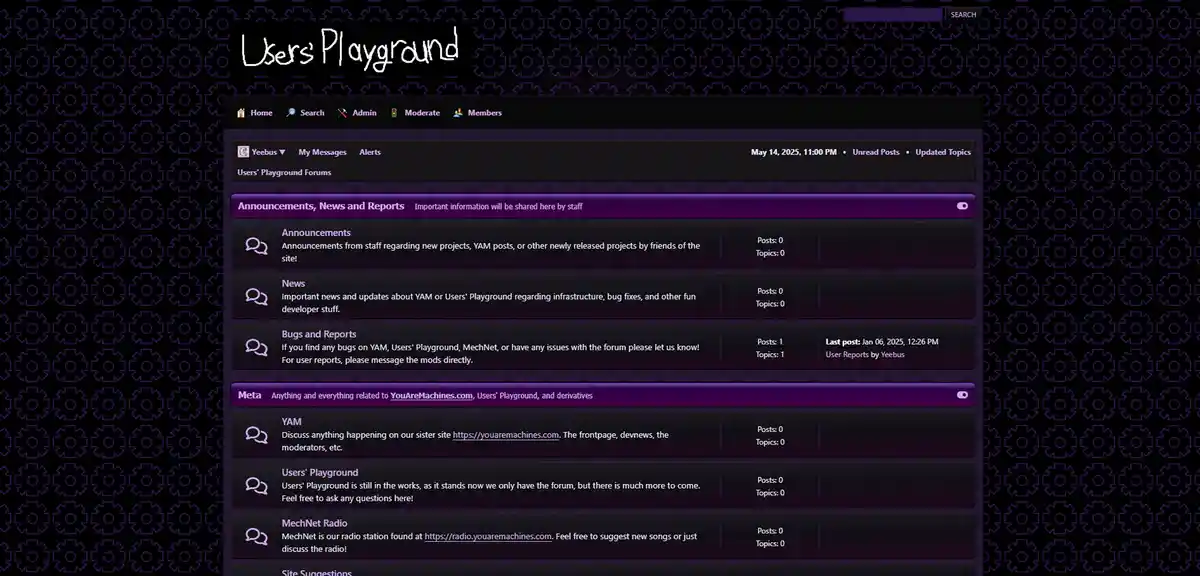Click the Moderate icon
The width and height of the screenshot is (1200, 576).
[x=395, y=113]
